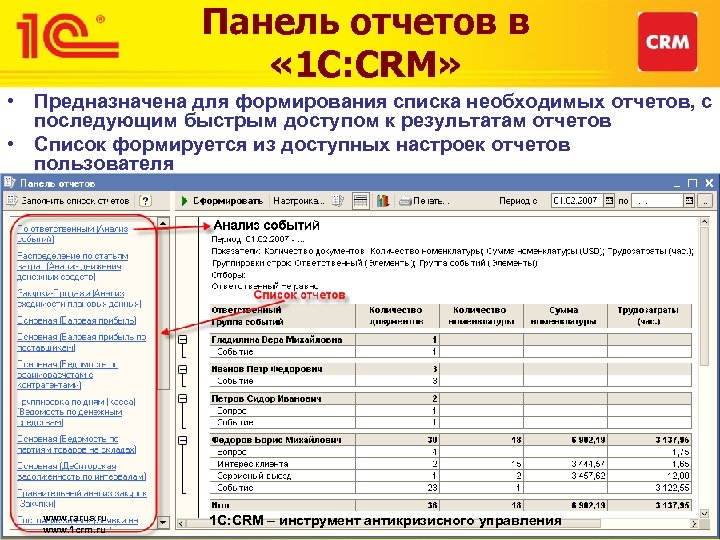Open По ответственным (Анализ событий) report link

pos(72,234)
